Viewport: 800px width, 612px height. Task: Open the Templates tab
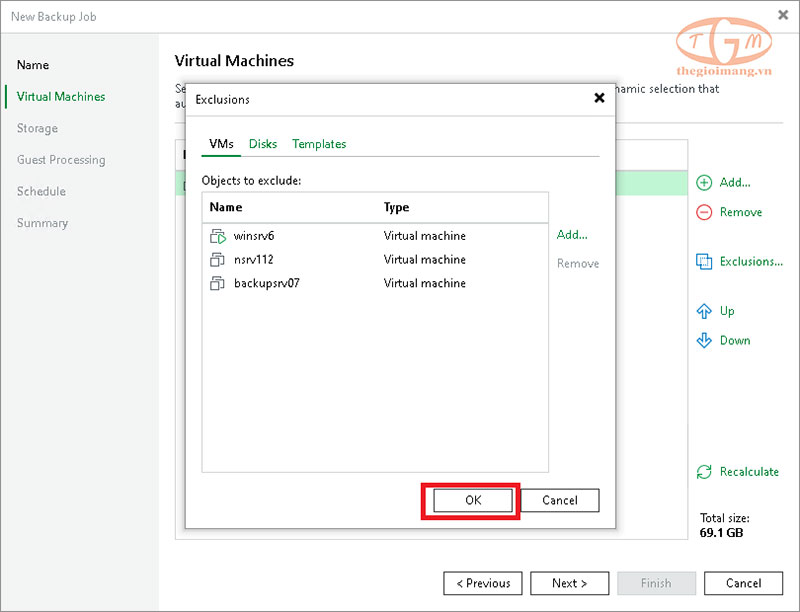[319, 144]
